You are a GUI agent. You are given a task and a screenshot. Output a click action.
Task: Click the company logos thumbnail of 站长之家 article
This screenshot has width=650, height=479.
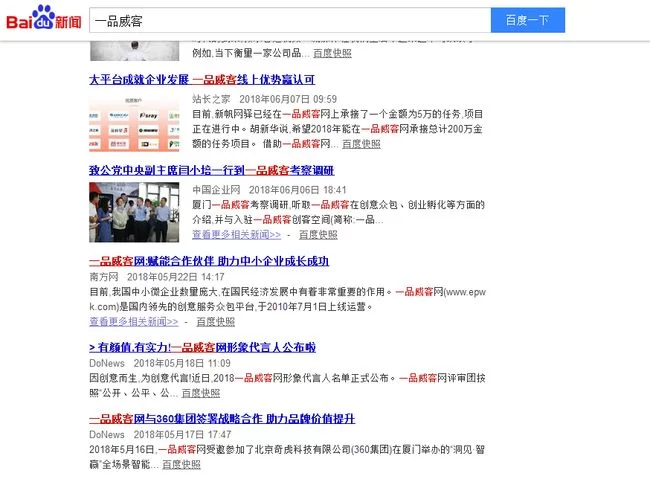(x=134, y=123)
